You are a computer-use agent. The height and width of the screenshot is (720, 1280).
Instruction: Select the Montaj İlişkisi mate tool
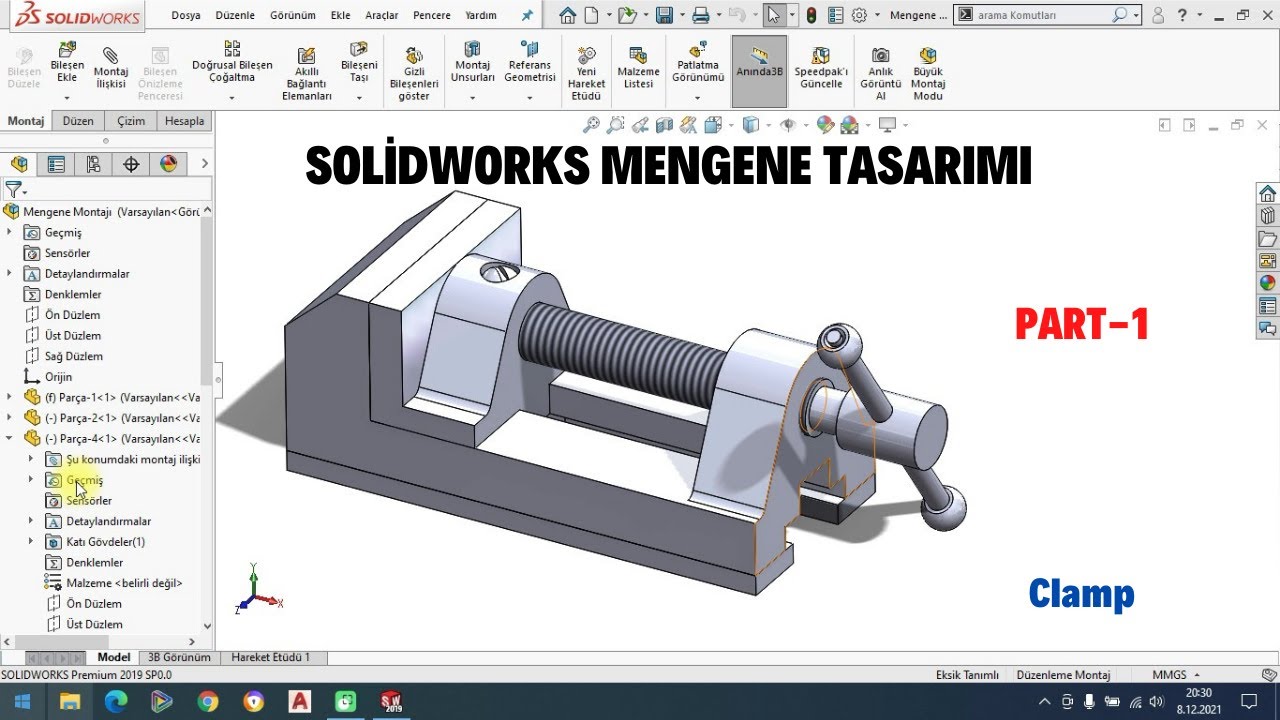[111, 68]
